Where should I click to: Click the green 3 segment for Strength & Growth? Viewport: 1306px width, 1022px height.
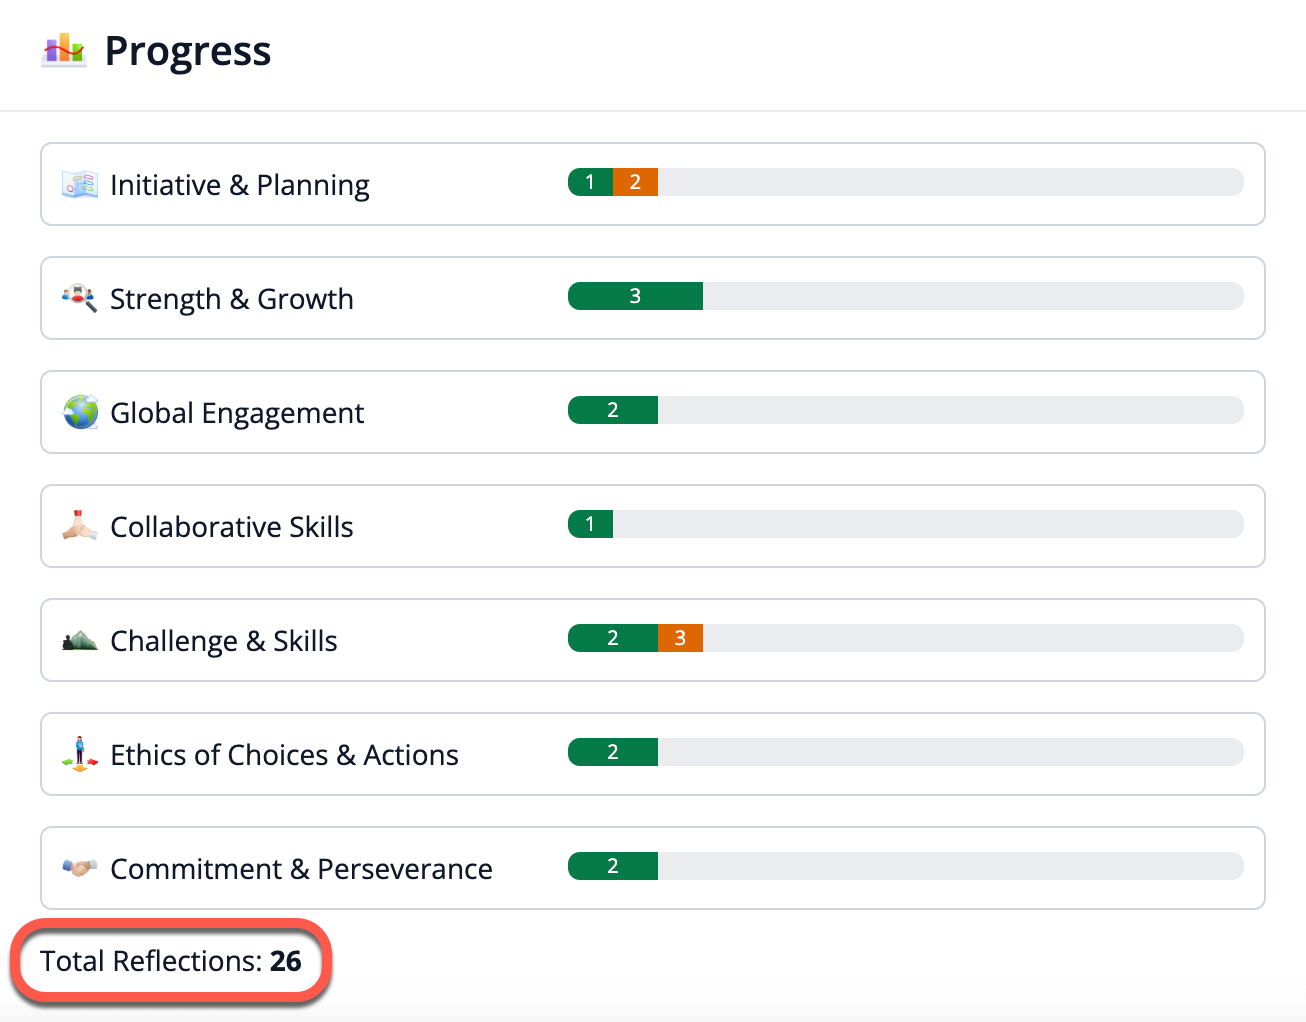point(635,296)
